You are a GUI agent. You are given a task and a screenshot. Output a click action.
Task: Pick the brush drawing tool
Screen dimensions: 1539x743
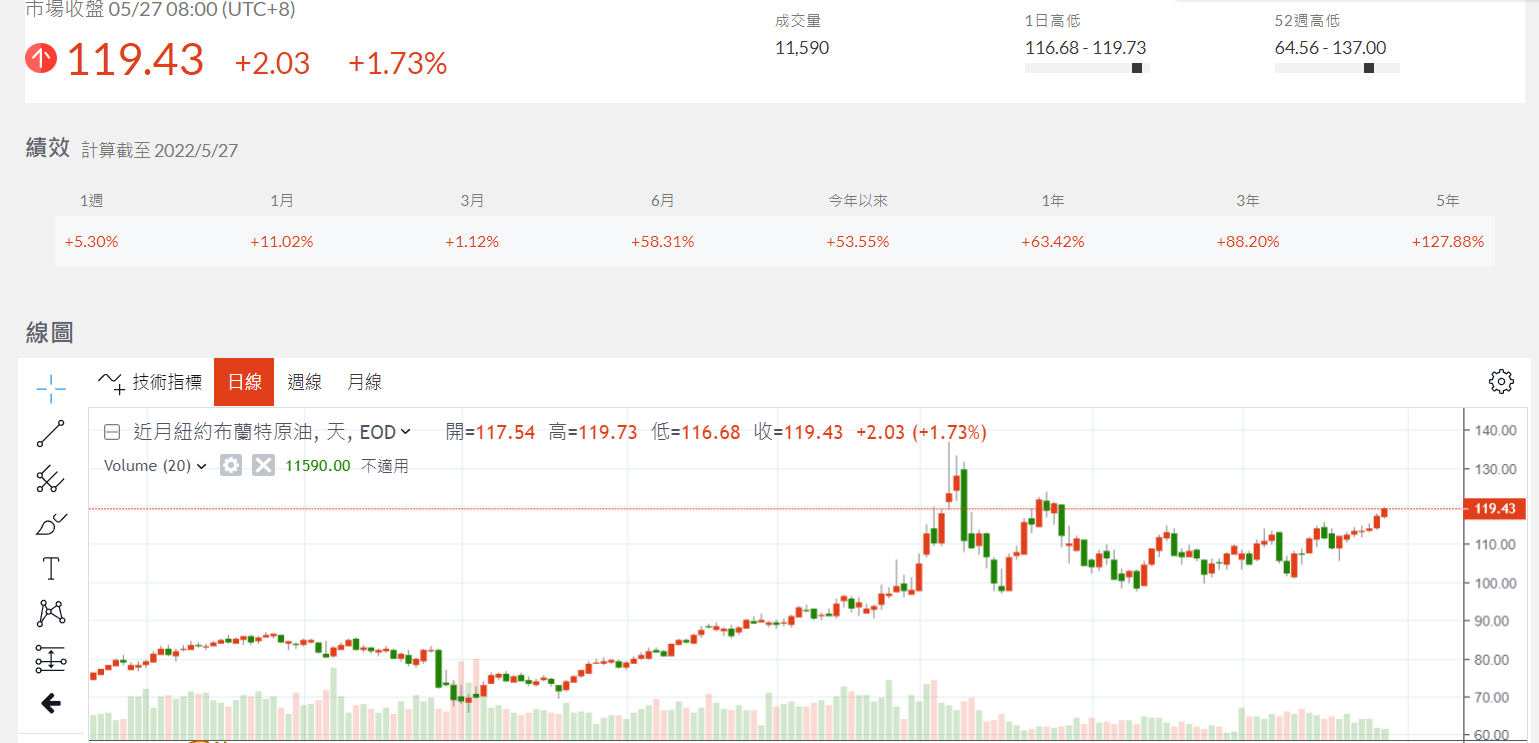click(51, 524)
